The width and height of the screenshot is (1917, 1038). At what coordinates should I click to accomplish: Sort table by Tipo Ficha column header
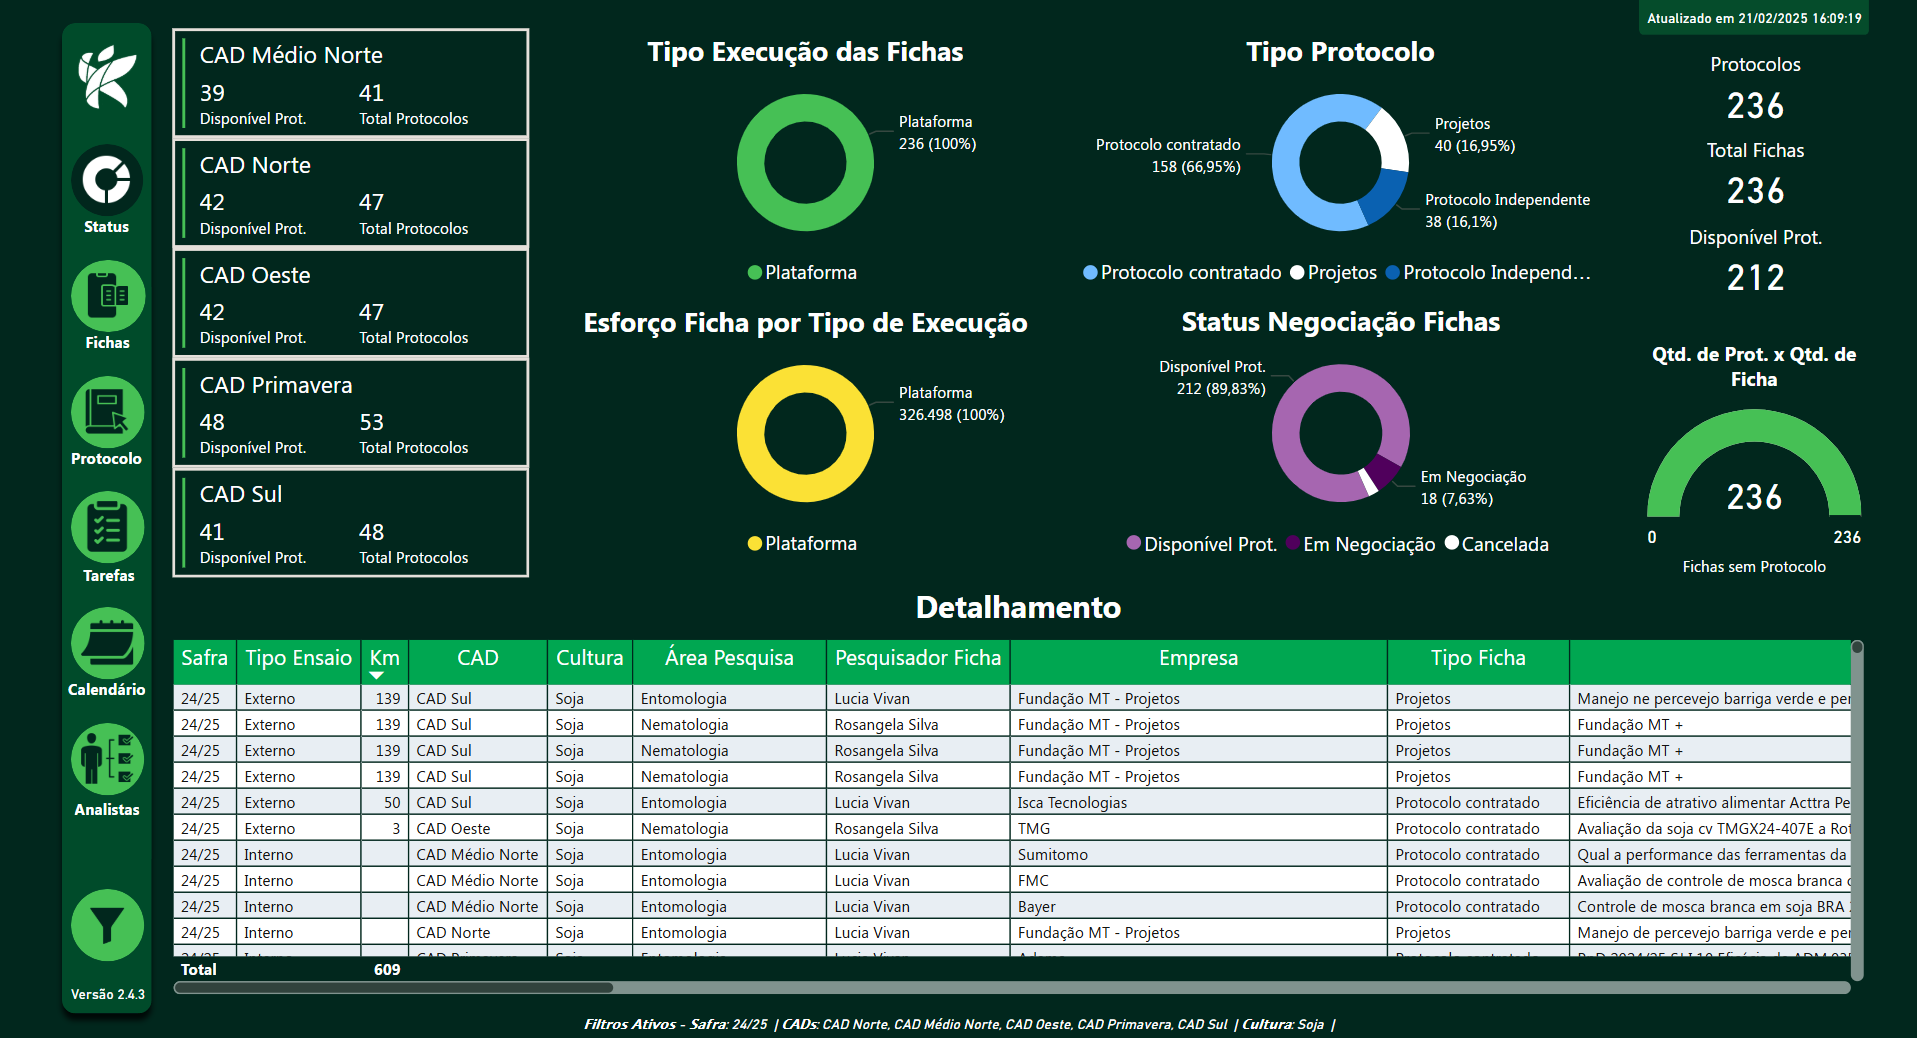[x=1478, y=658]
